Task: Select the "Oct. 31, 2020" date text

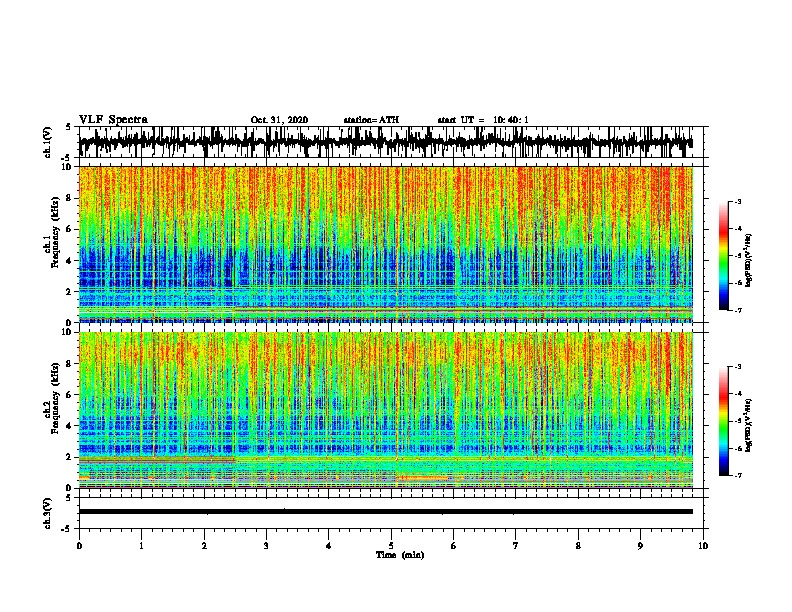Action: (279, 120)
